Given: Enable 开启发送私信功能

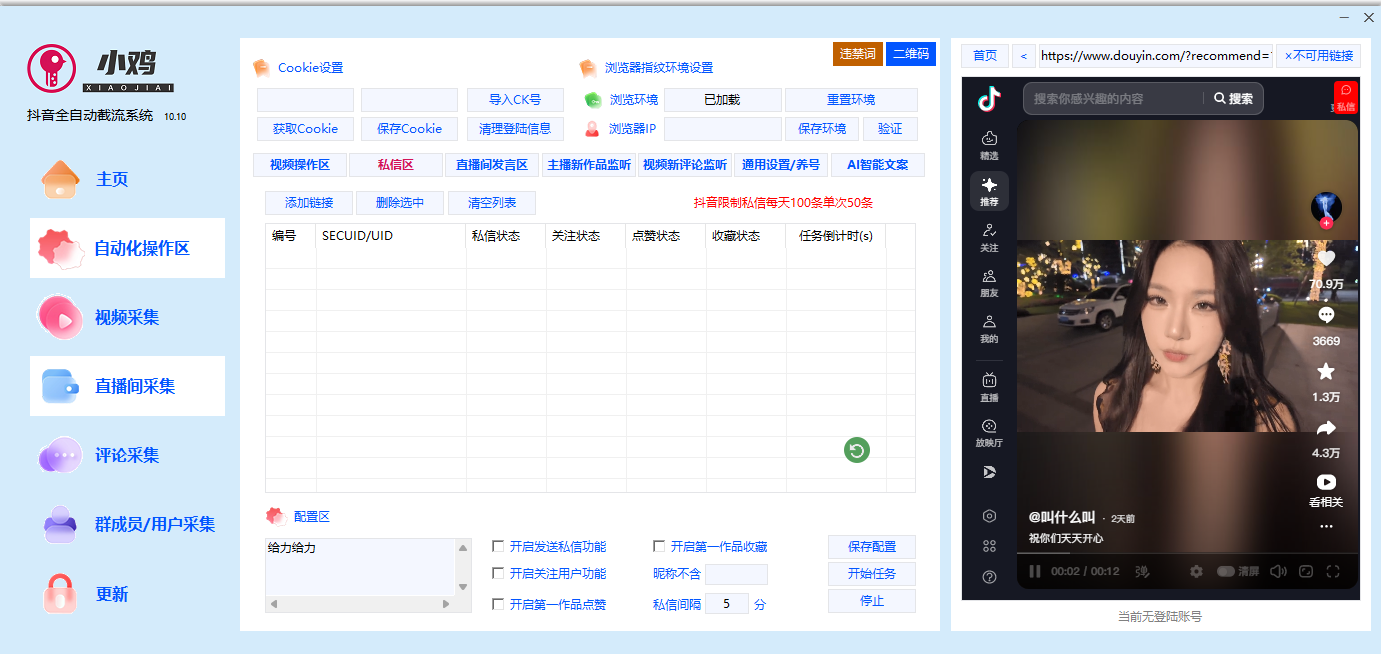Looking at the screenshot, I should point(497,545).
